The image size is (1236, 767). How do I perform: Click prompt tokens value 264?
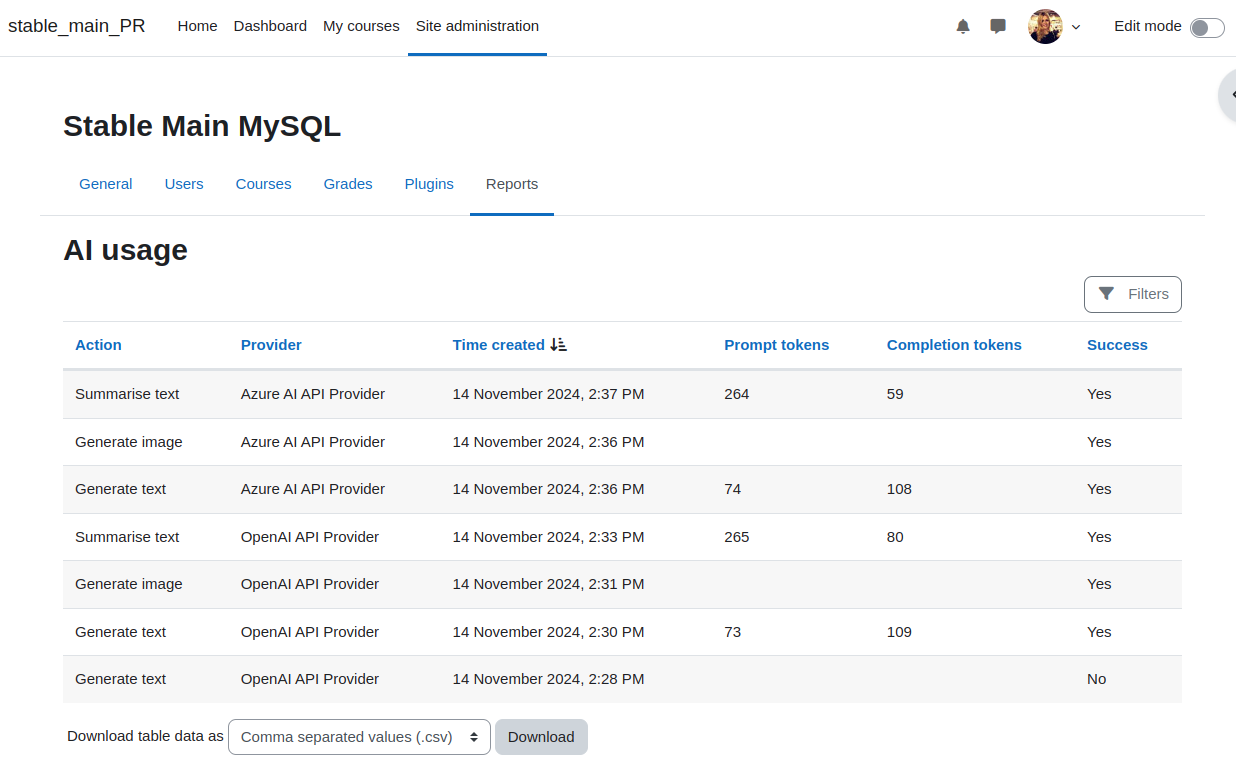click(737, 394)
